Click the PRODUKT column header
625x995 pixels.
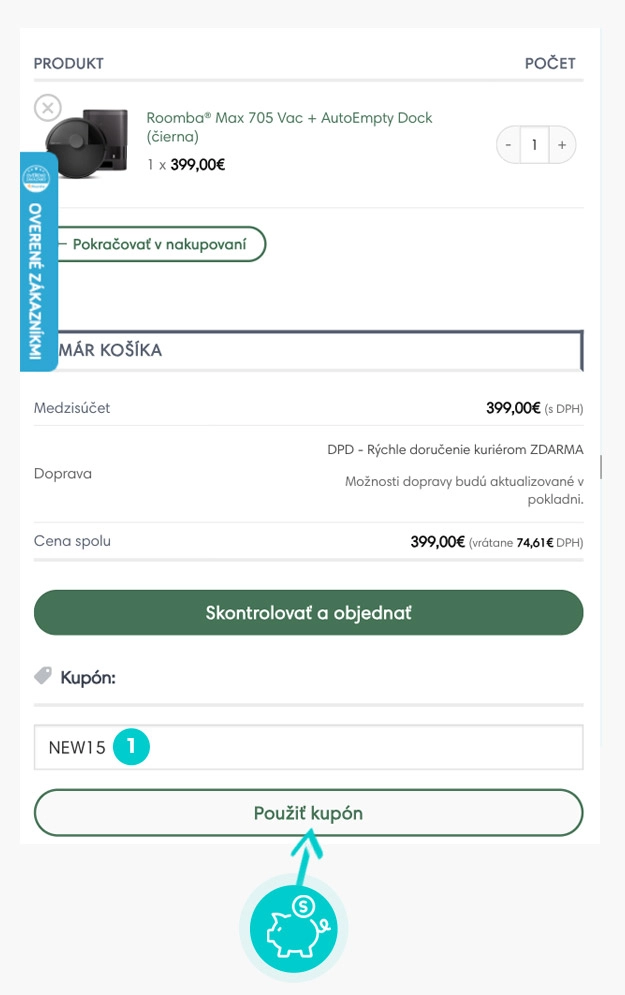(69, 63)
